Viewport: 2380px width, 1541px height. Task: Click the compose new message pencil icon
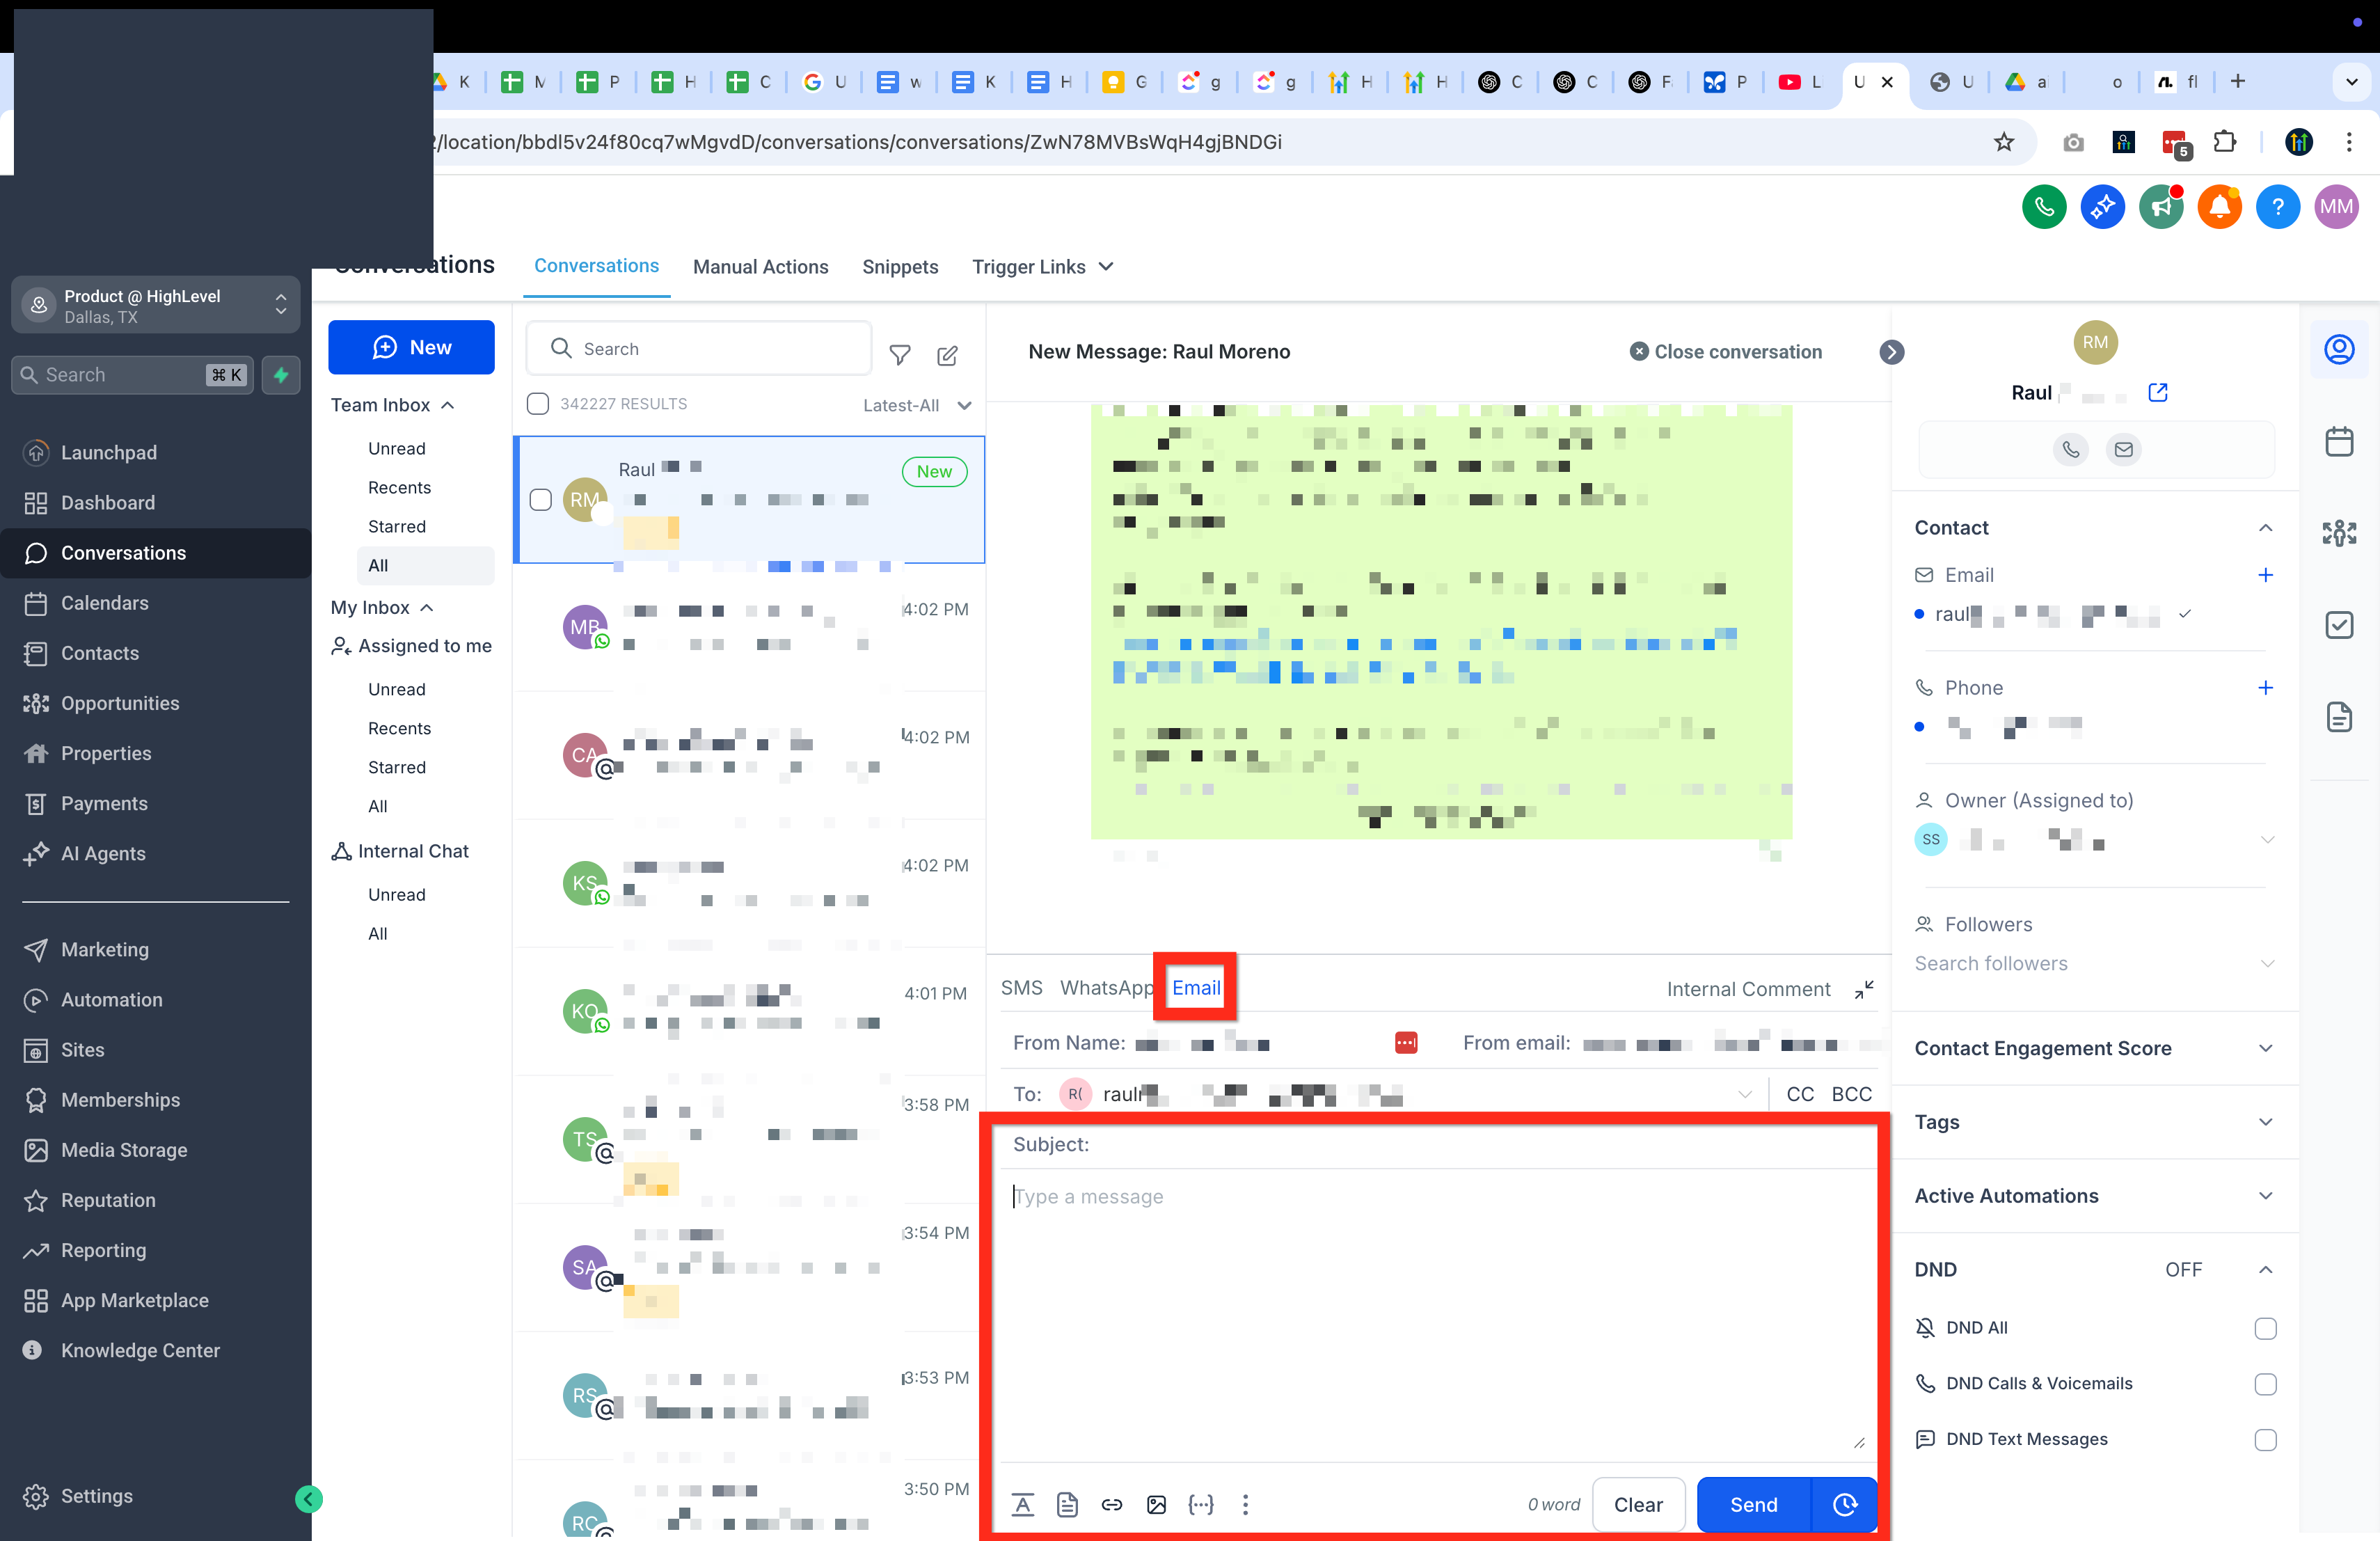click(947, 354)
